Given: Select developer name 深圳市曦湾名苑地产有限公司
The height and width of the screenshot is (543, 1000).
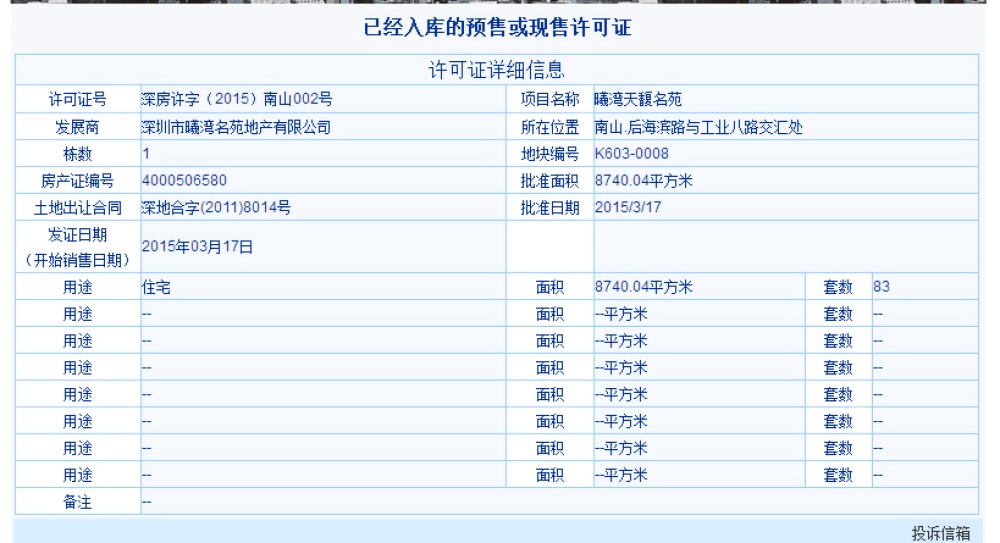Looking at the screenshot, I should (x=236, y=126).
